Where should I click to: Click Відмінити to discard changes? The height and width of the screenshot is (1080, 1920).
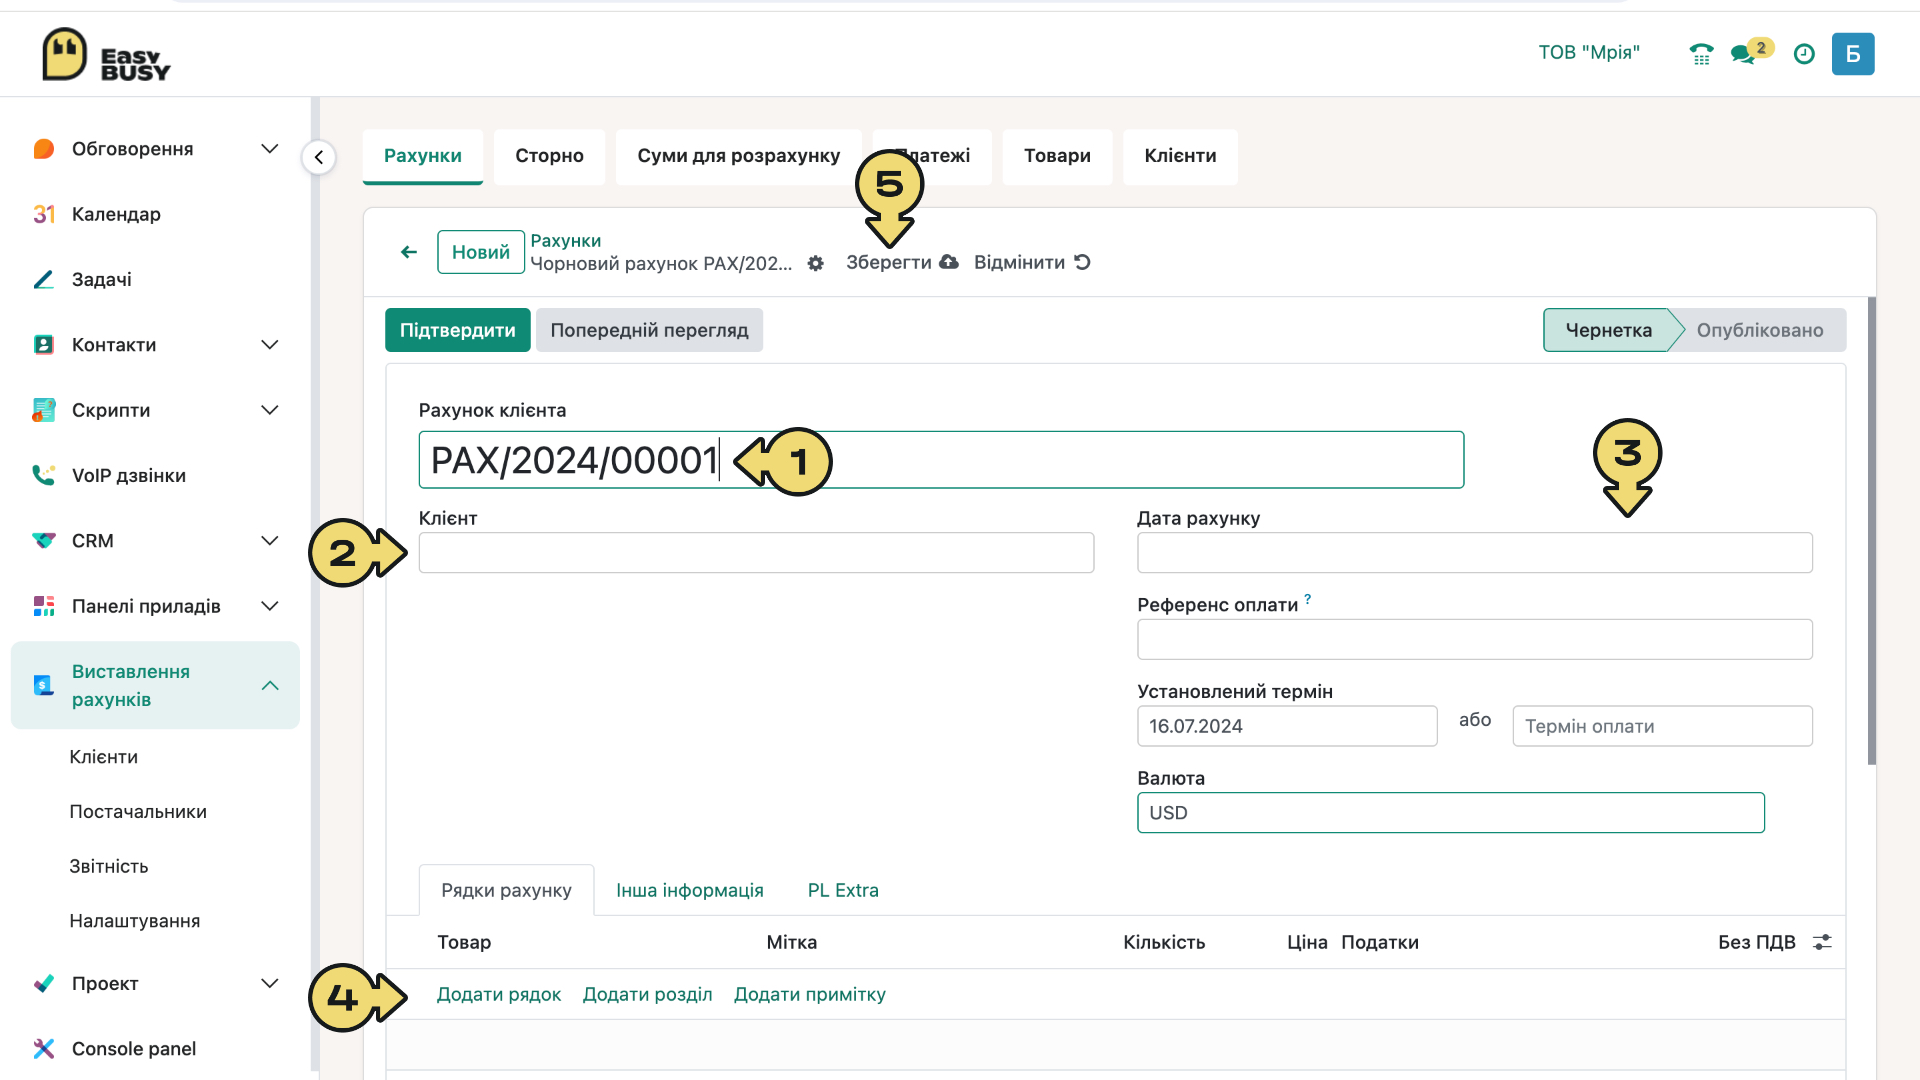coord(1019,262)
